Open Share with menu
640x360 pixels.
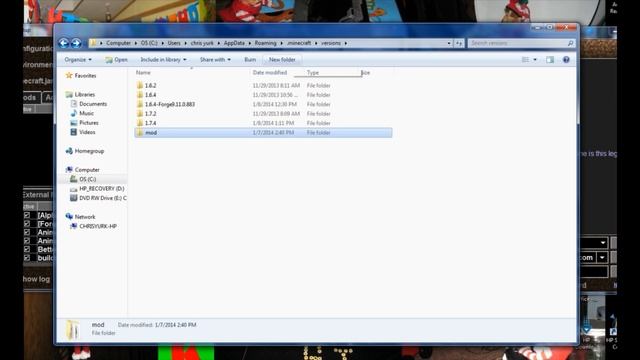click(215, 60)
